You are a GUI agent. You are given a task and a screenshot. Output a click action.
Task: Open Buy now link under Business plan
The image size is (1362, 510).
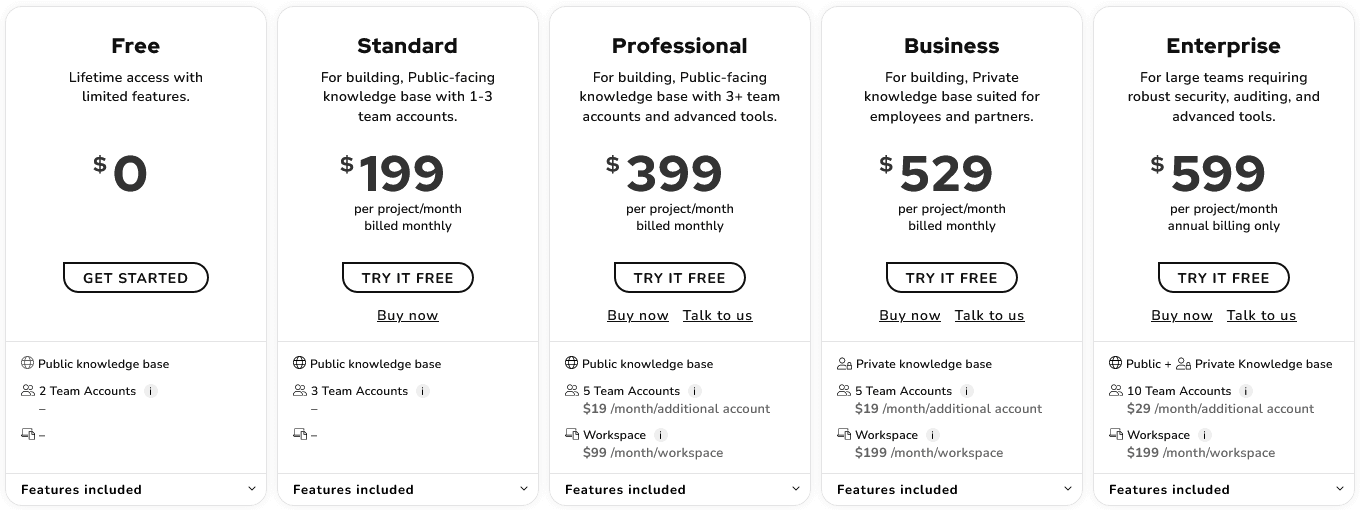[x=910, y=315]
